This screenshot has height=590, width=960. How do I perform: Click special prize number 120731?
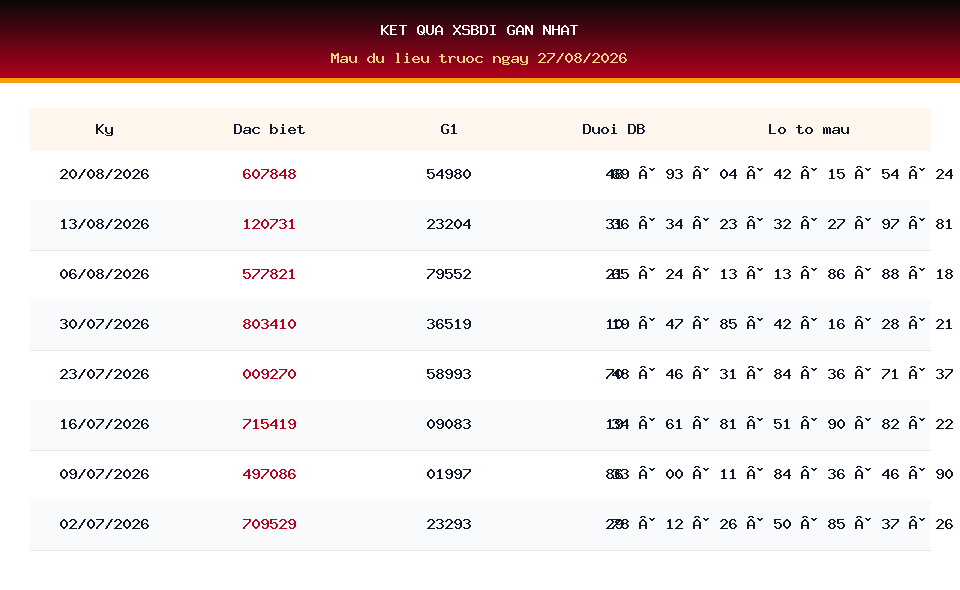point(269,224)
